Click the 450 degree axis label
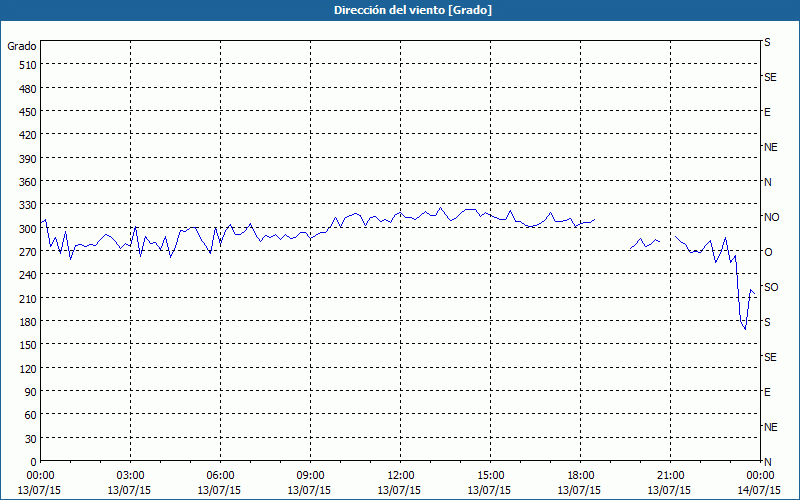 pos(28,112)
